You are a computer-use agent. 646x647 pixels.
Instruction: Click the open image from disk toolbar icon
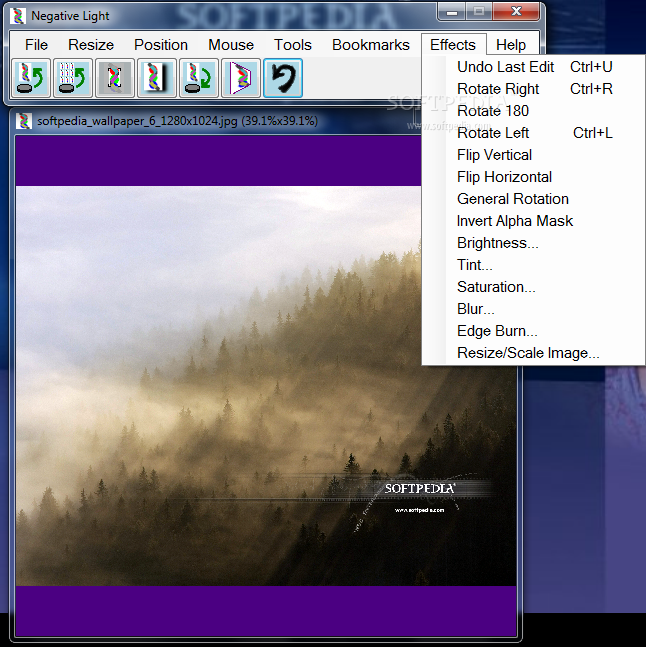click(31, 78)
